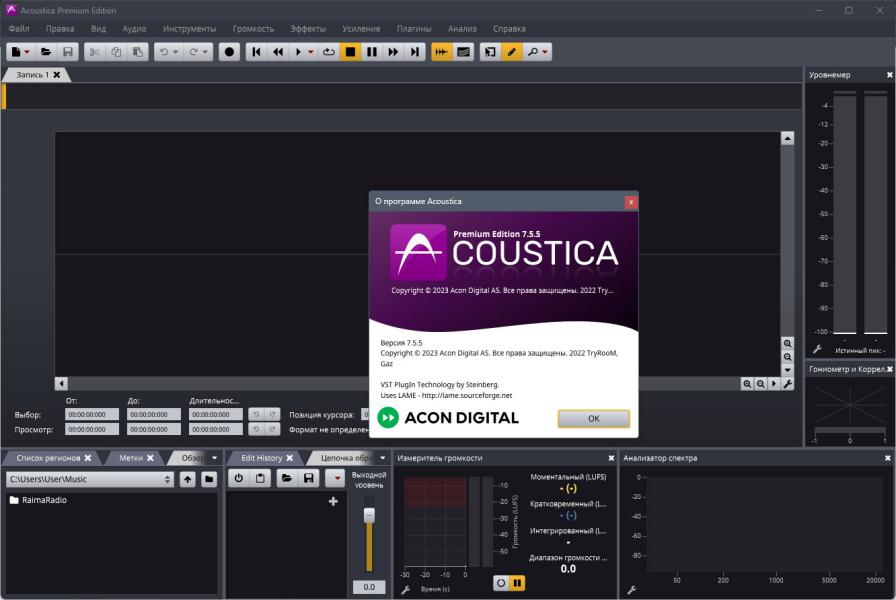Stop playback with the highlighted square button
The image size is (896, 600).
pyautogui.click(x=350, y=52)
